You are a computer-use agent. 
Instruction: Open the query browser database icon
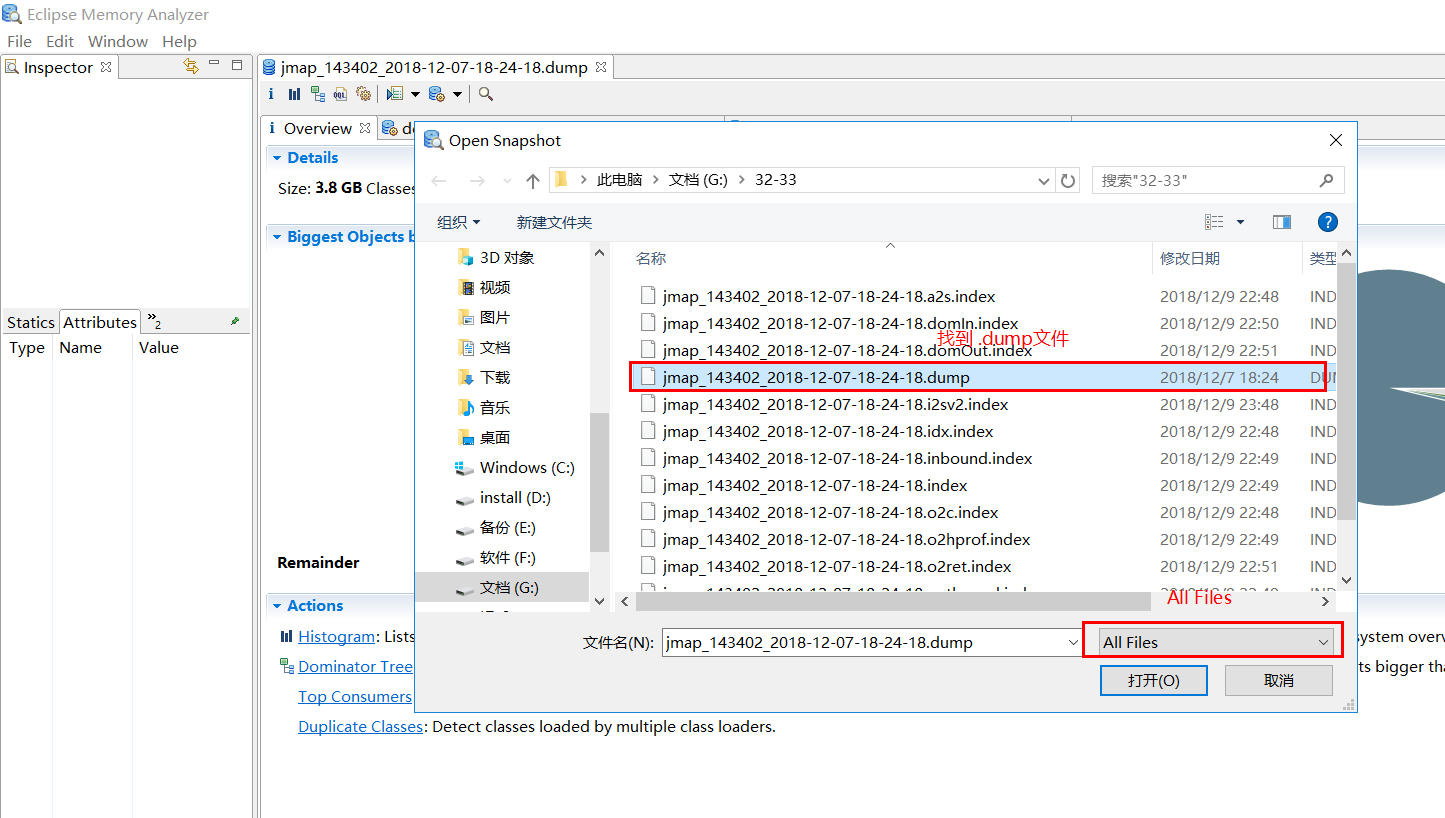tap(437, 94)
